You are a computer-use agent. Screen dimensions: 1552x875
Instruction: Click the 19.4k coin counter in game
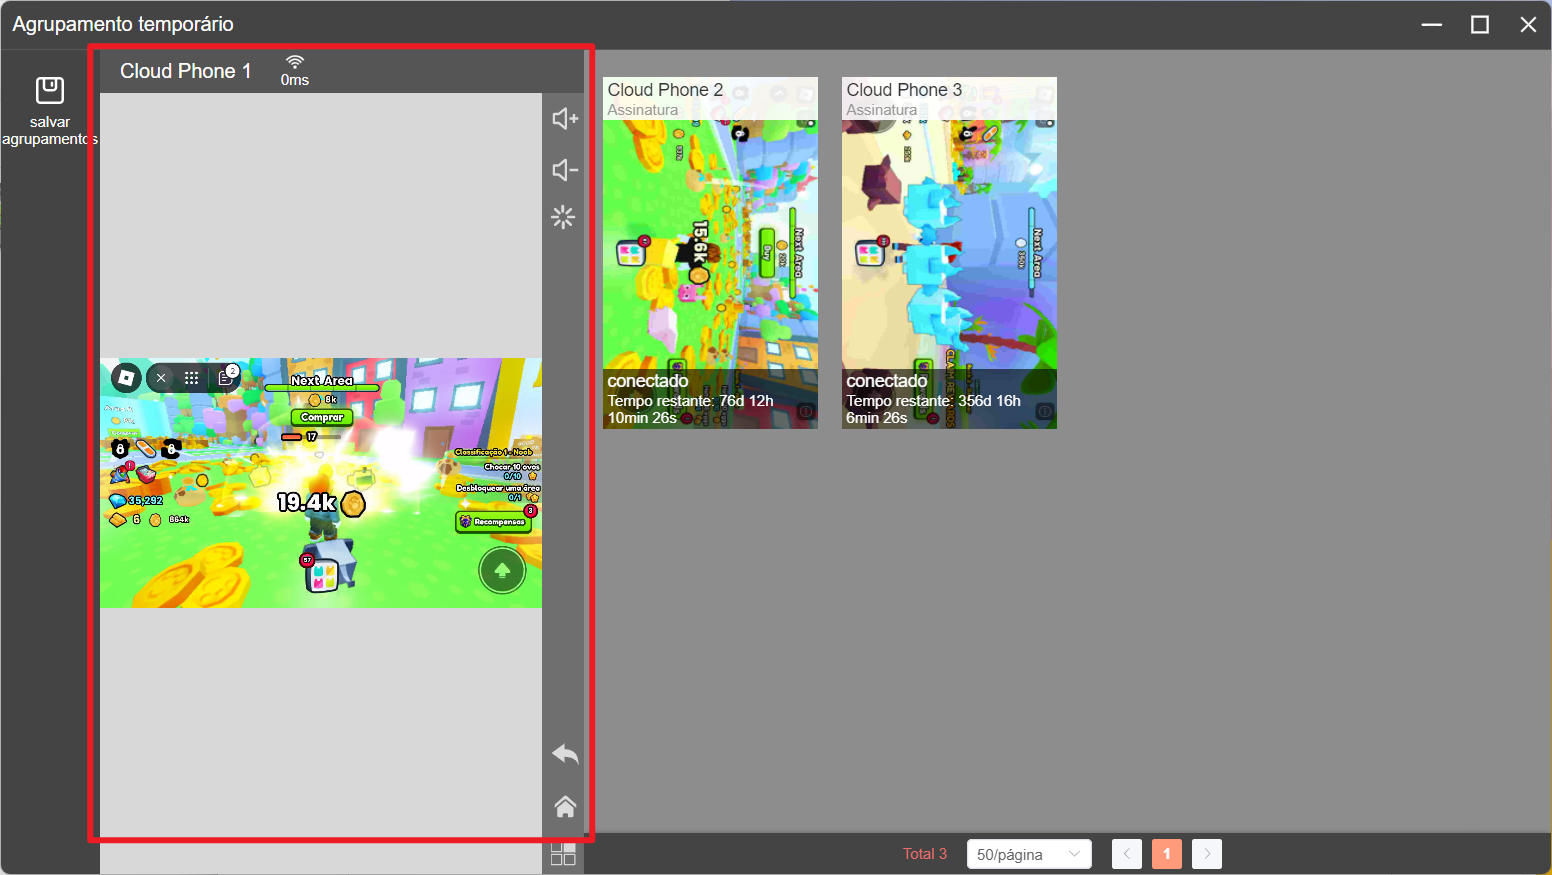[x=321, y=502]
